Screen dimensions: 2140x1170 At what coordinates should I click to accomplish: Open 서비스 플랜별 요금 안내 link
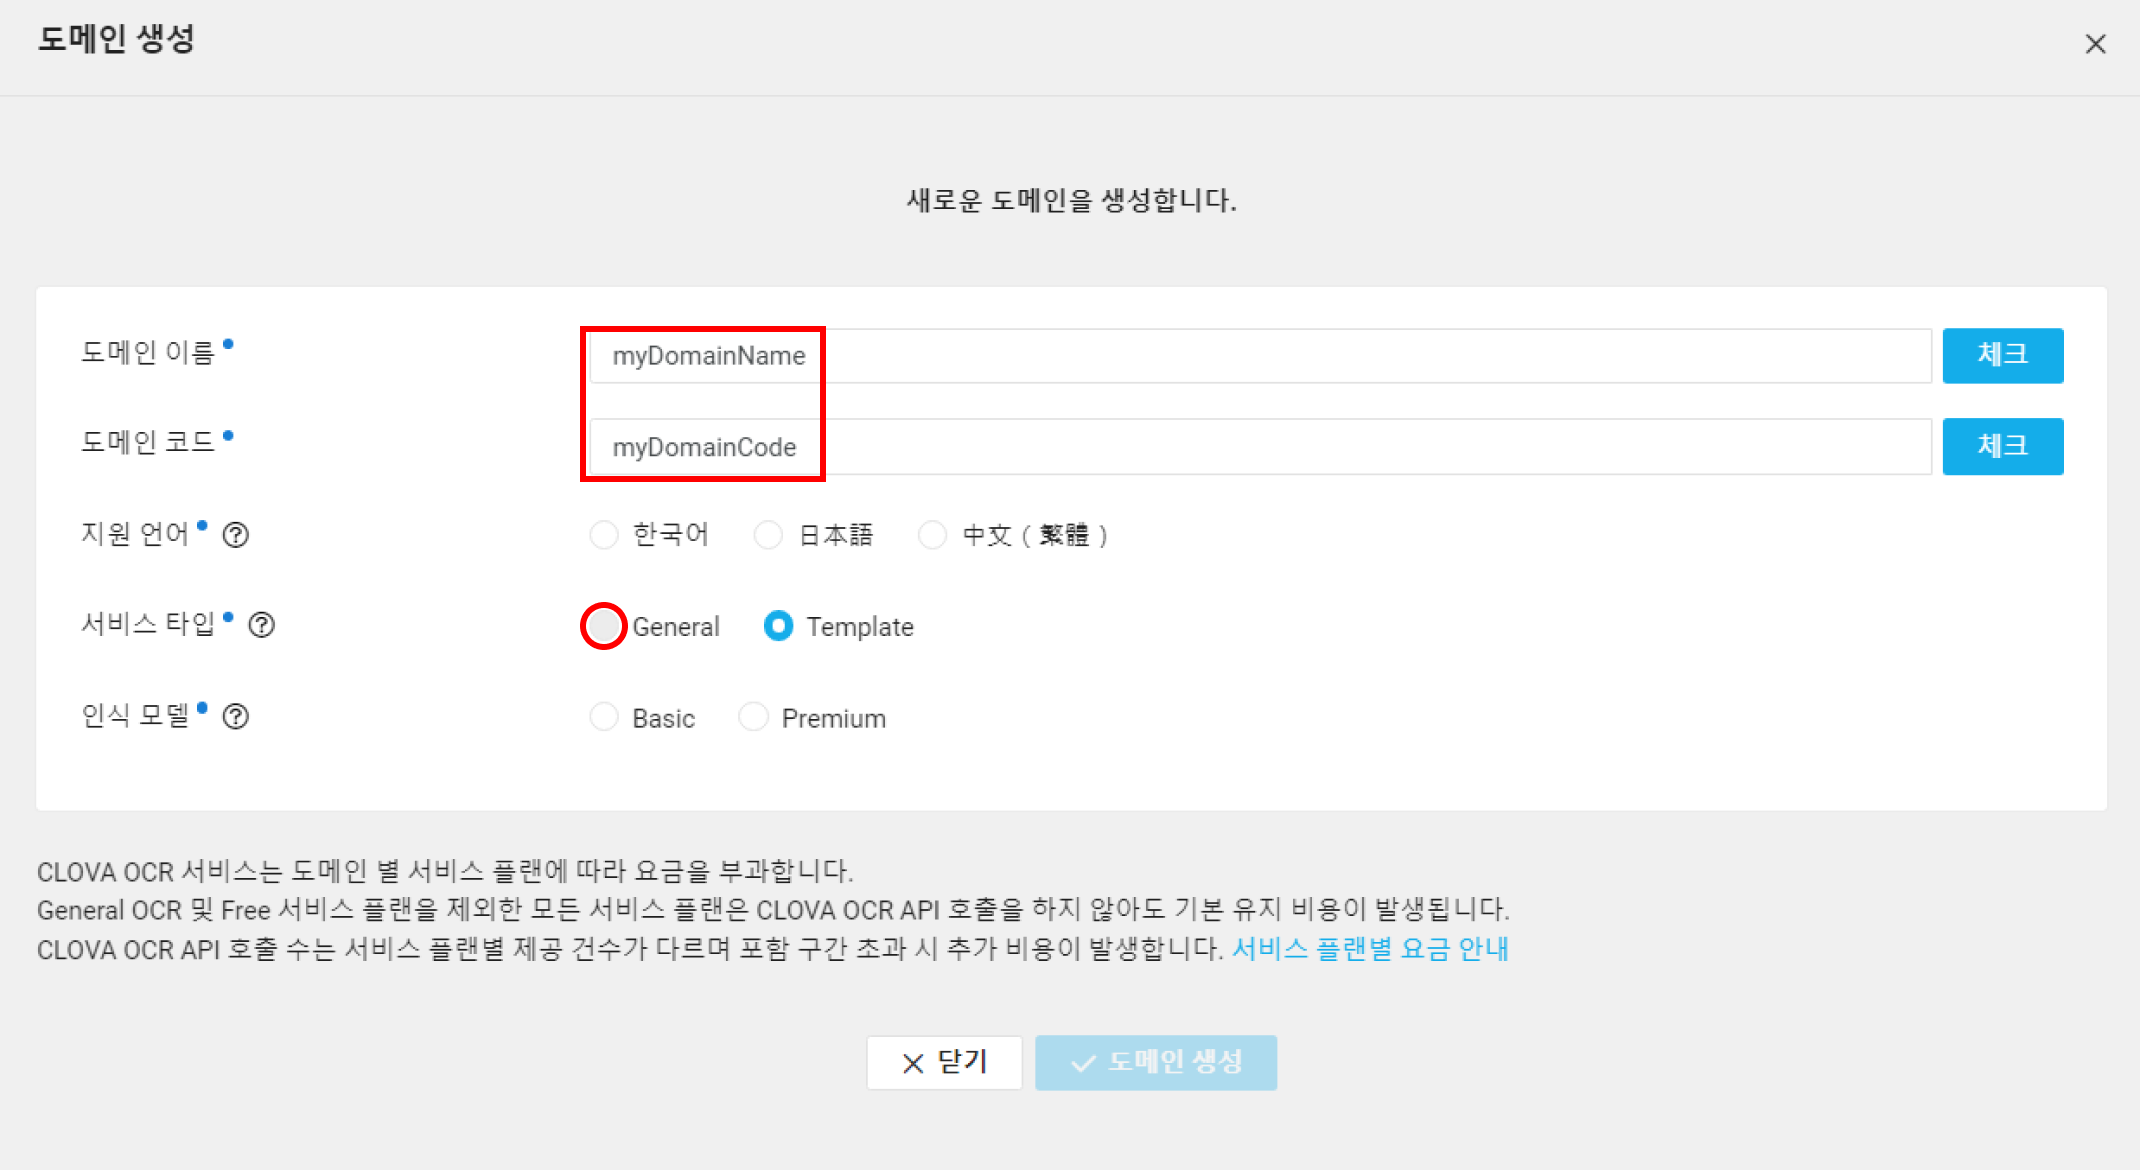(x=1370, y=948)
